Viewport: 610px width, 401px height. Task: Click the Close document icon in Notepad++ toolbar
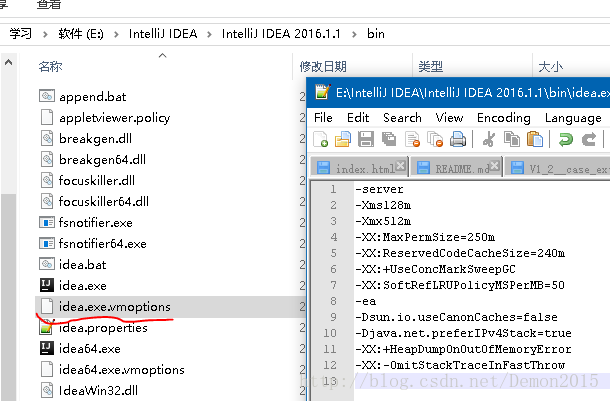coord(412,139)
